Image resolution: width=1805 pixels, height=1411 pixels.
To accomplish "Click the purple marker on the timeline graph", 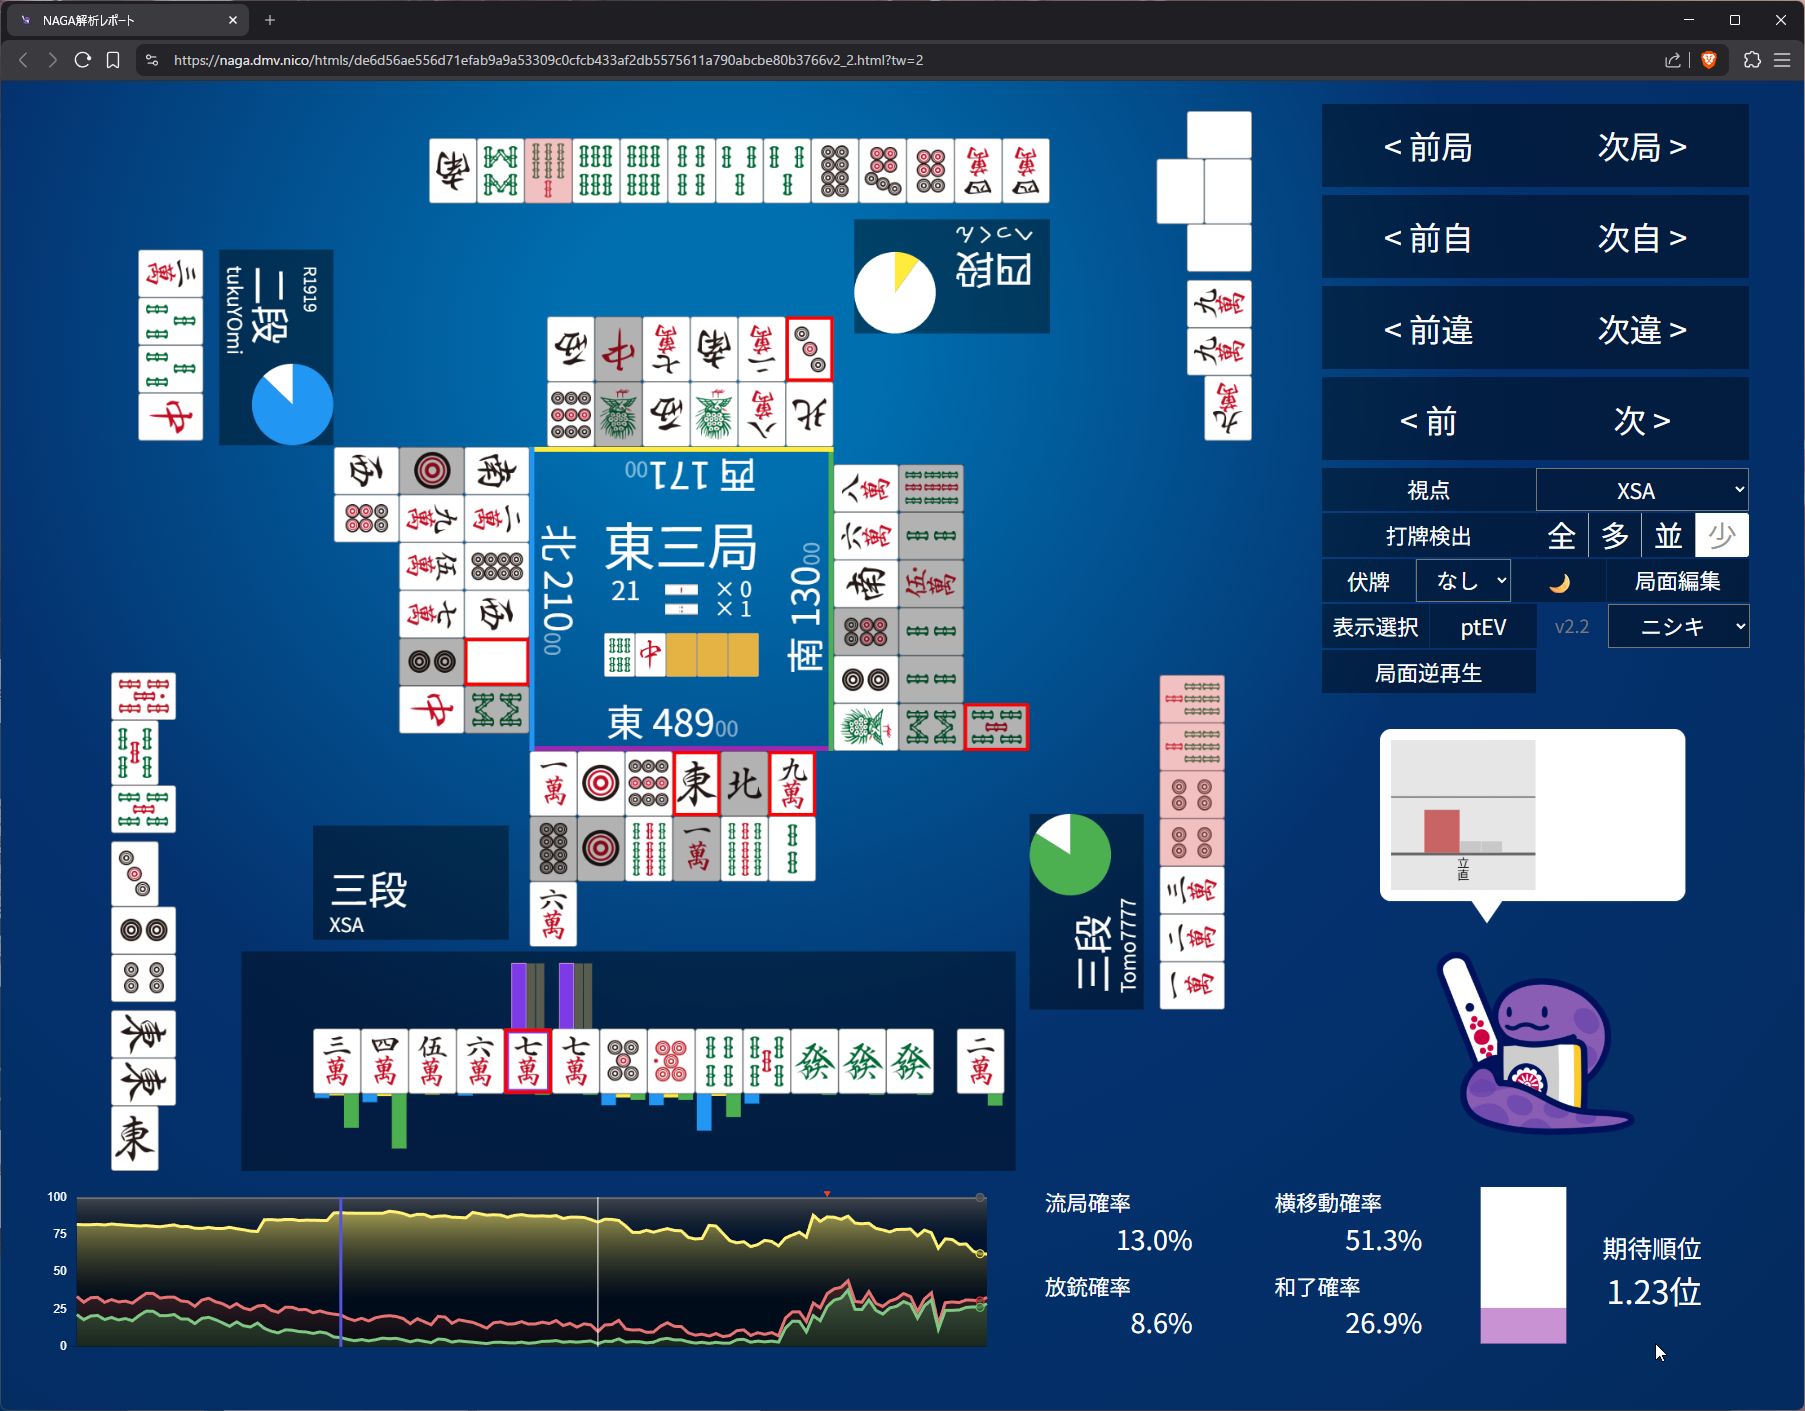I will 341,1270.
